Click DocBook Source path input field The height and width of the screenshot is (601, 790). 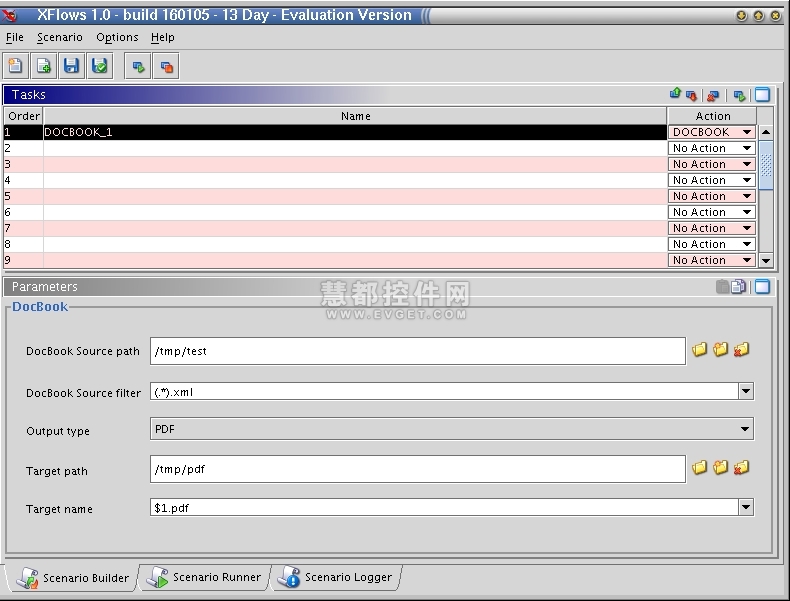pos(418,351)
